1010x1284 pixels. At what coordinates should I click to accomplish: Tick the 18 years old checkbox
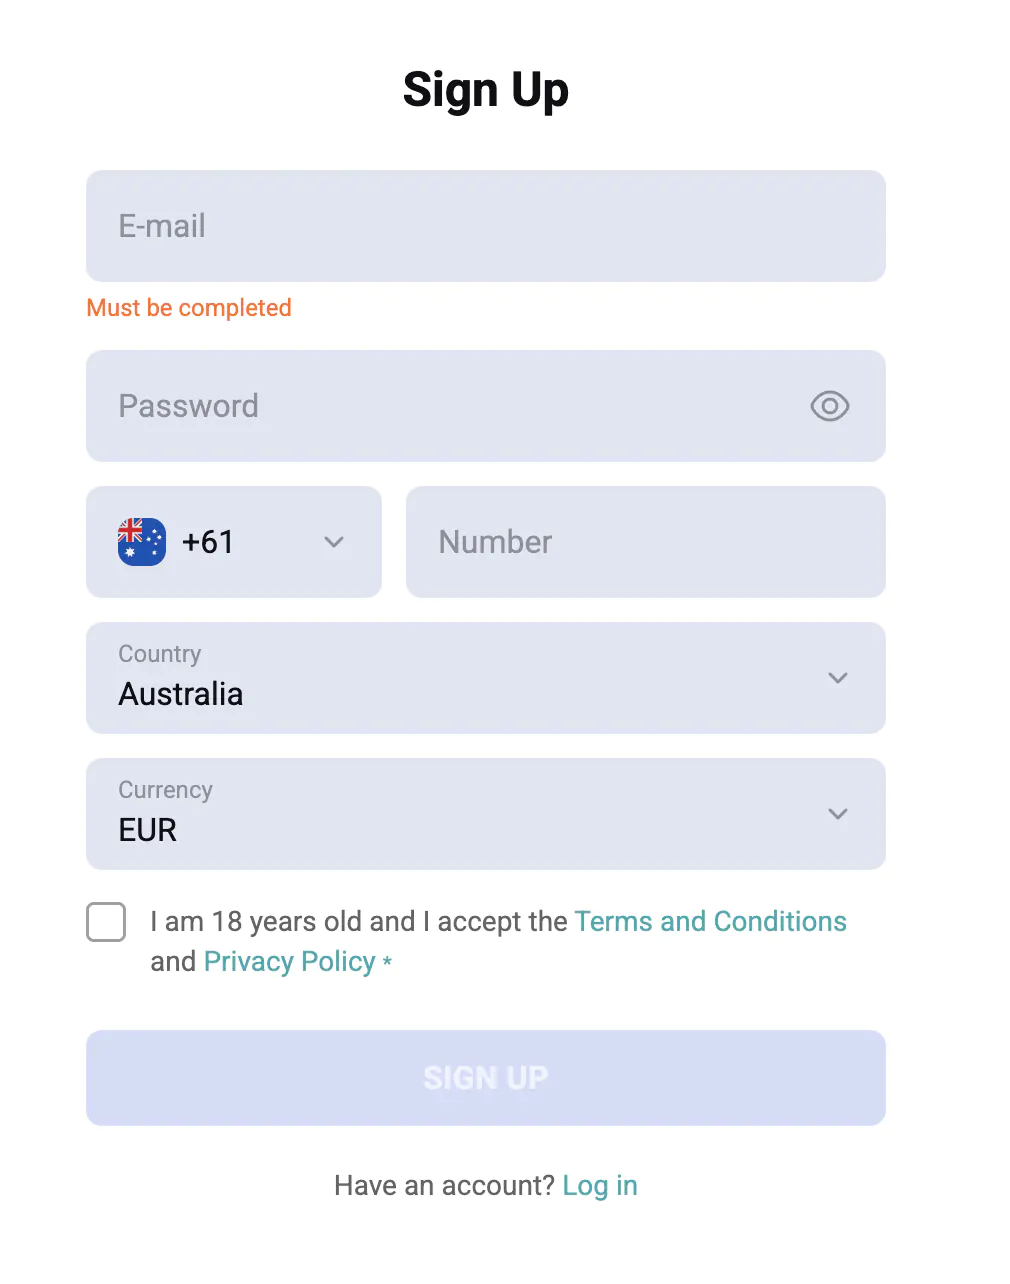pos(106,922)
